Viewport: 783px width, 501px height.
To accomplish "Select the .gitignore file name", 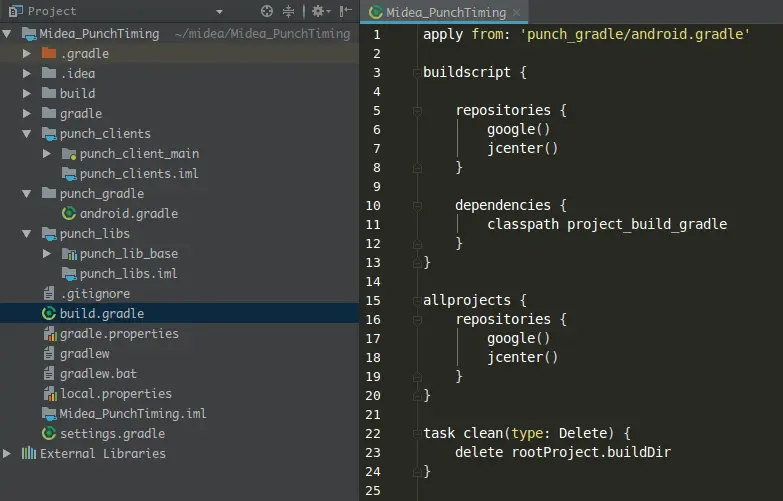I will pos(95,294).
